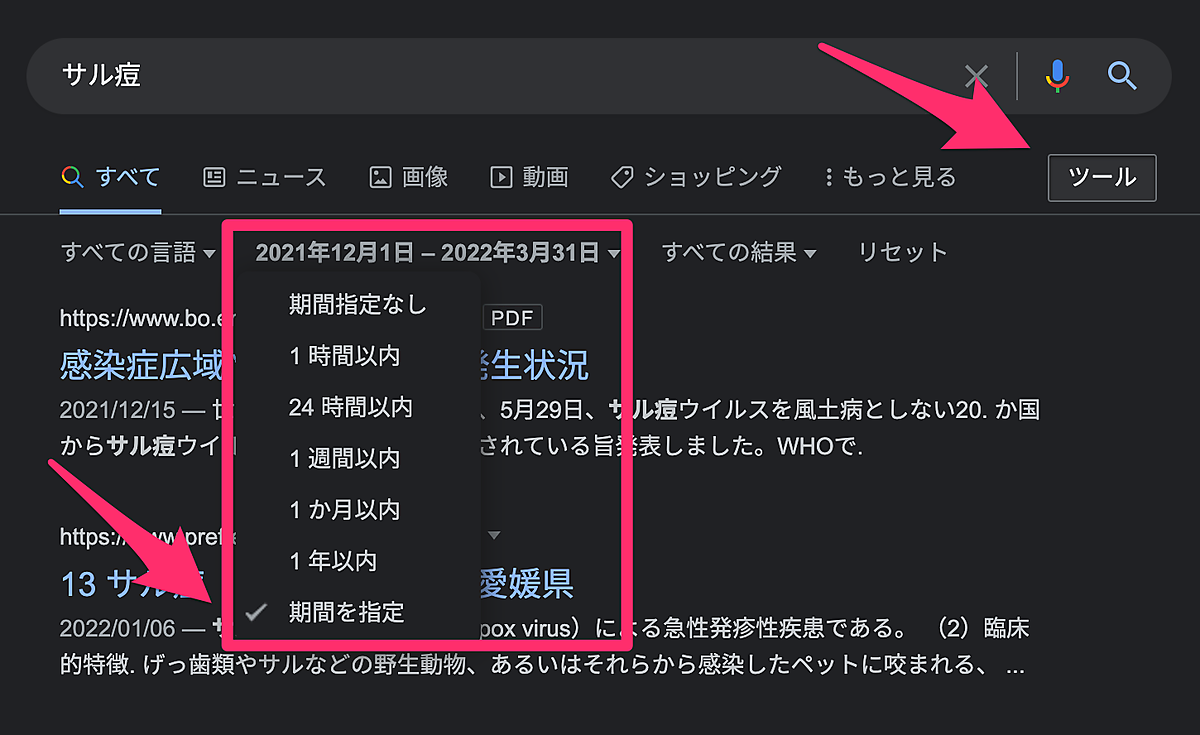Start voice search with the microphone icon
This screenshot has width=1200, height=735.
pyautogui.click(x=1057, y=76)
